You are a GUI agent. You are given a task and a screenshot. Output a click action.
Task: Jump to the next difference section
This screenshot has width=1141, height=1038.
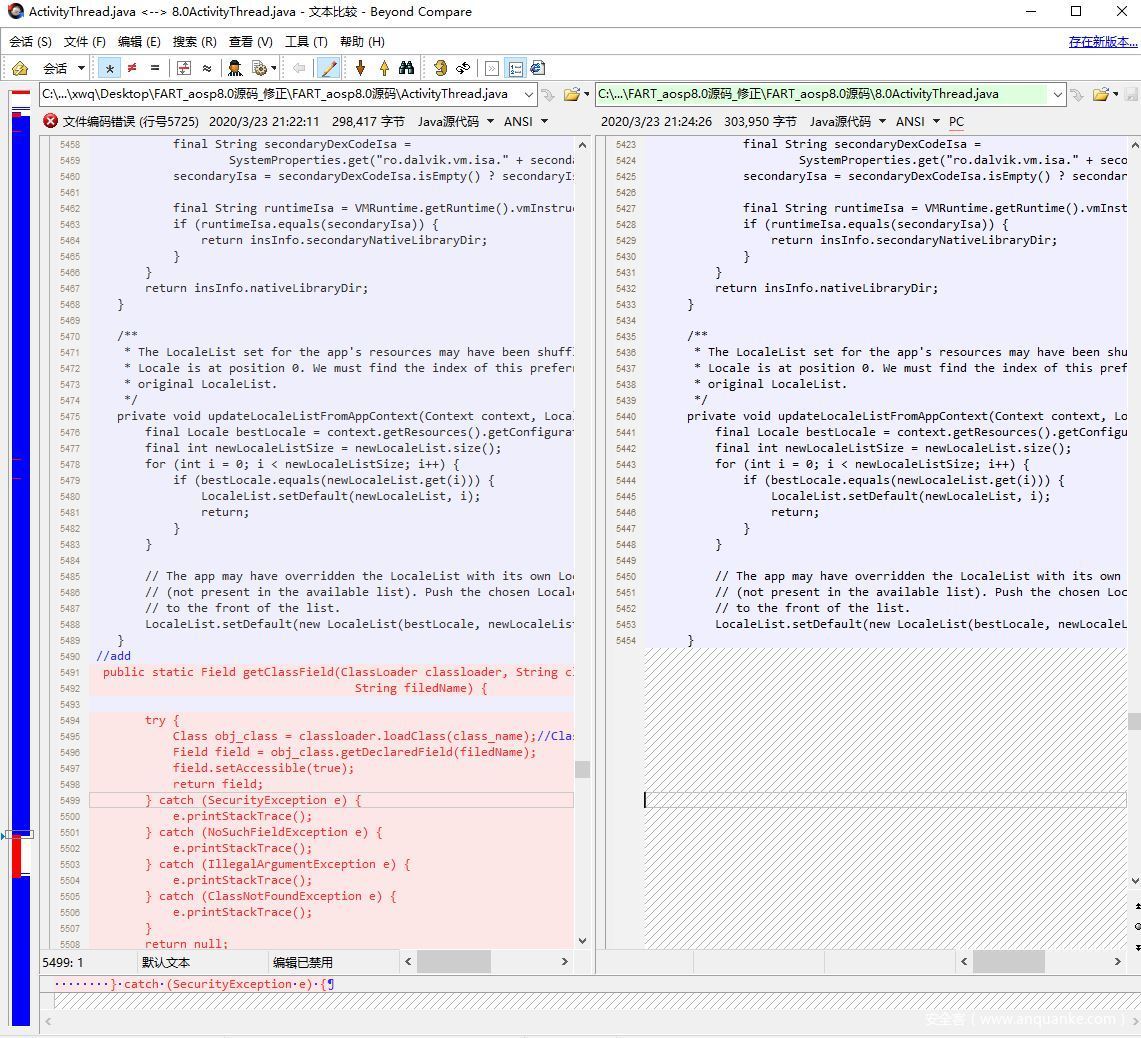(x=360, y=68)
